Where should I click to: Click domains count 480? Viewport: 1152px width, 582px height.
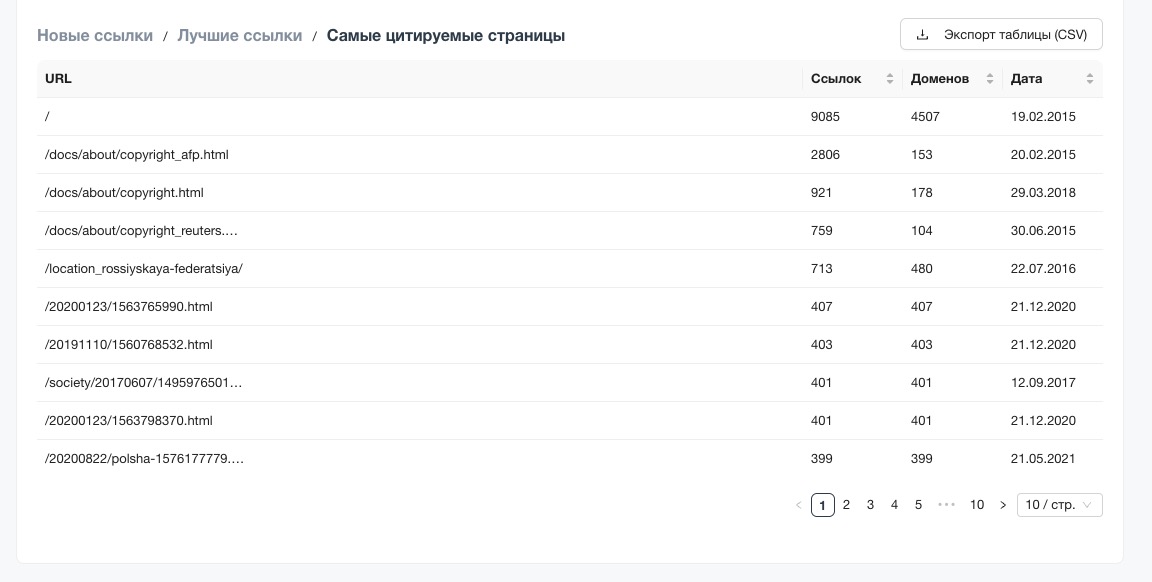pos(921,269)
